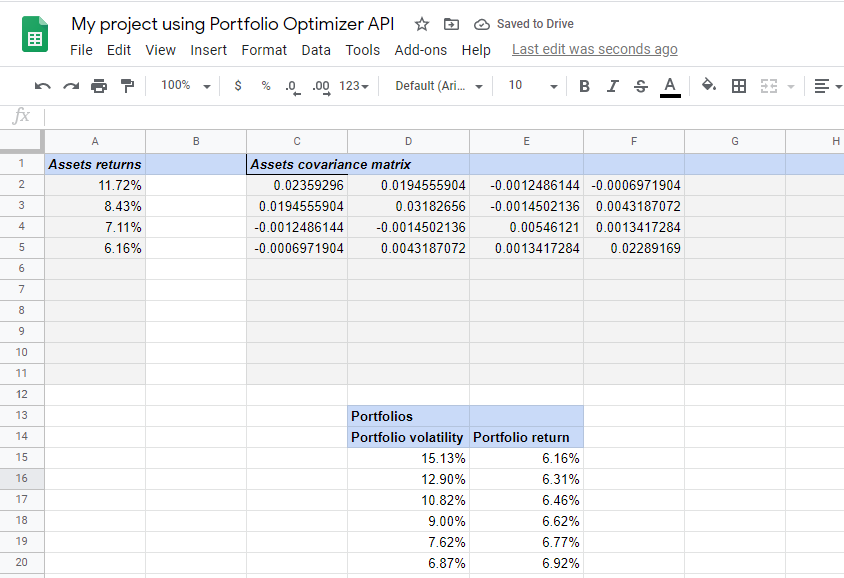Open the Data menu
Viewport: 844px width, 578px height.
click(316, 50)
